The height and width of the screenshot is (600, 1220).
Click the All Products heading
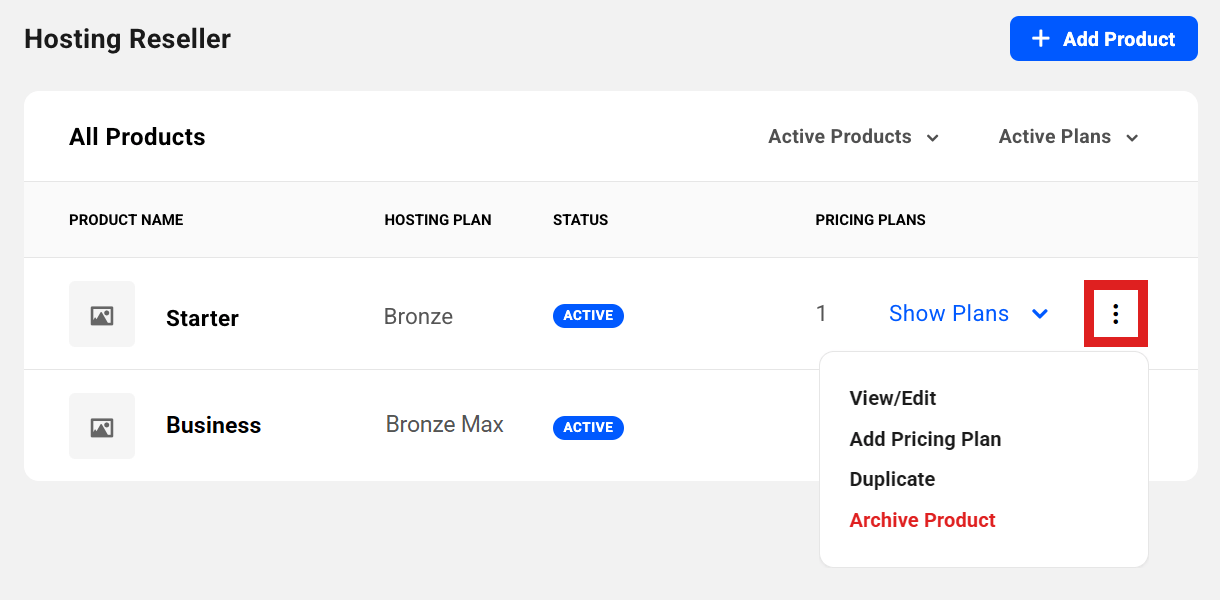pos(137,137)
